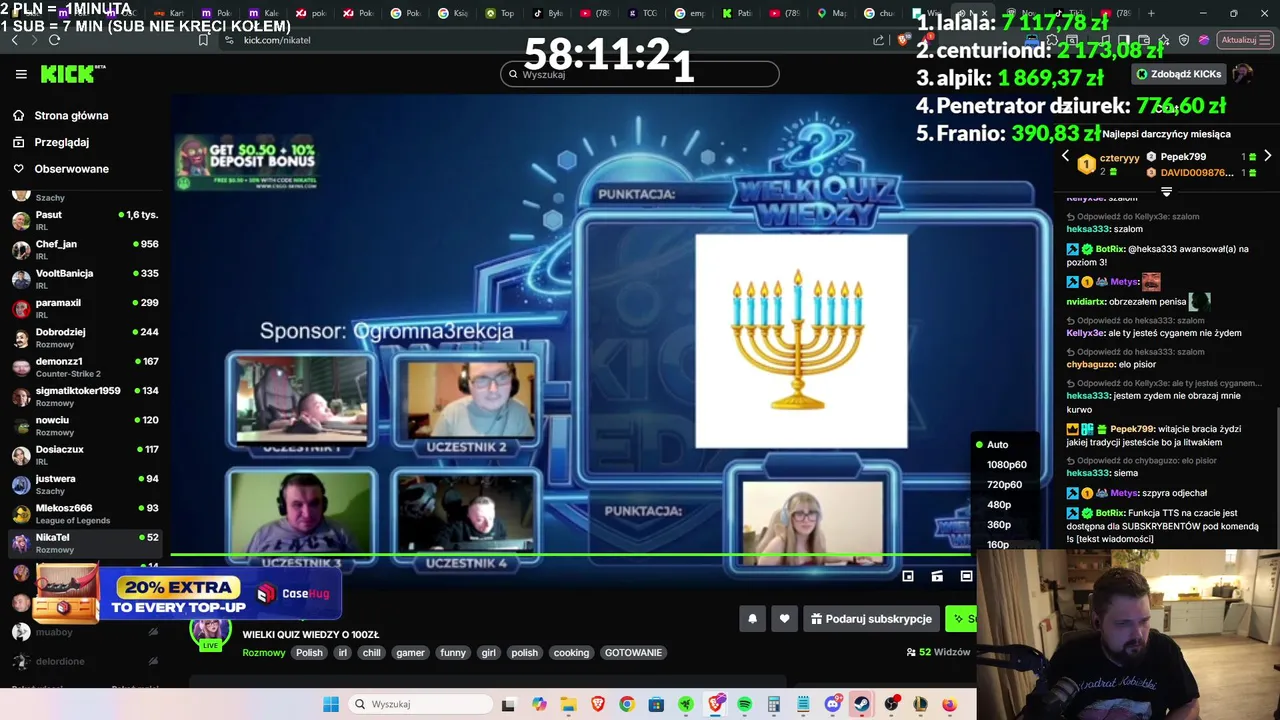Select the NikaTel channel in the sidebar

coord(84,543)
